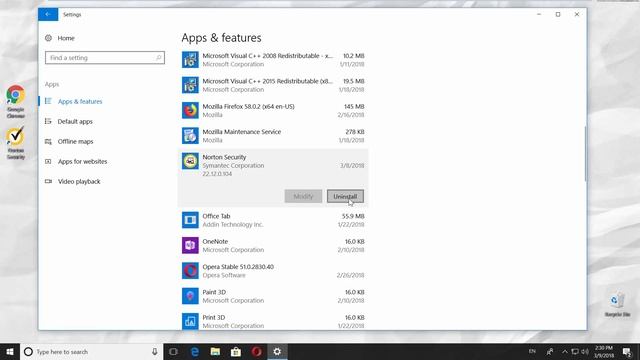Click the volume speaker tray icon
This screenshot has height=360, width=640.
(x=585, y=351)
